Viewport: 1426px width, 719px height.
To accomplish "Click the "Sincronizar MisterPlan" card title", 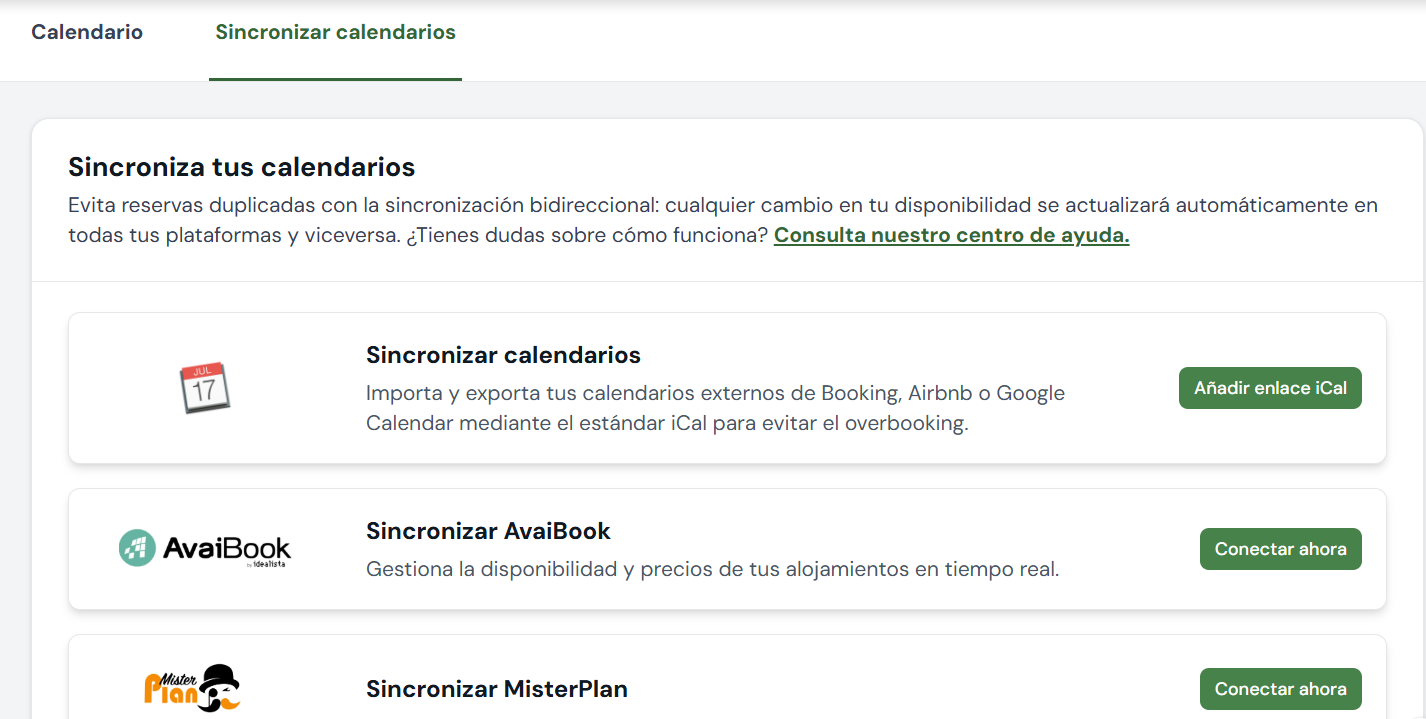I will pyautogui.click(x=496, y=689).
